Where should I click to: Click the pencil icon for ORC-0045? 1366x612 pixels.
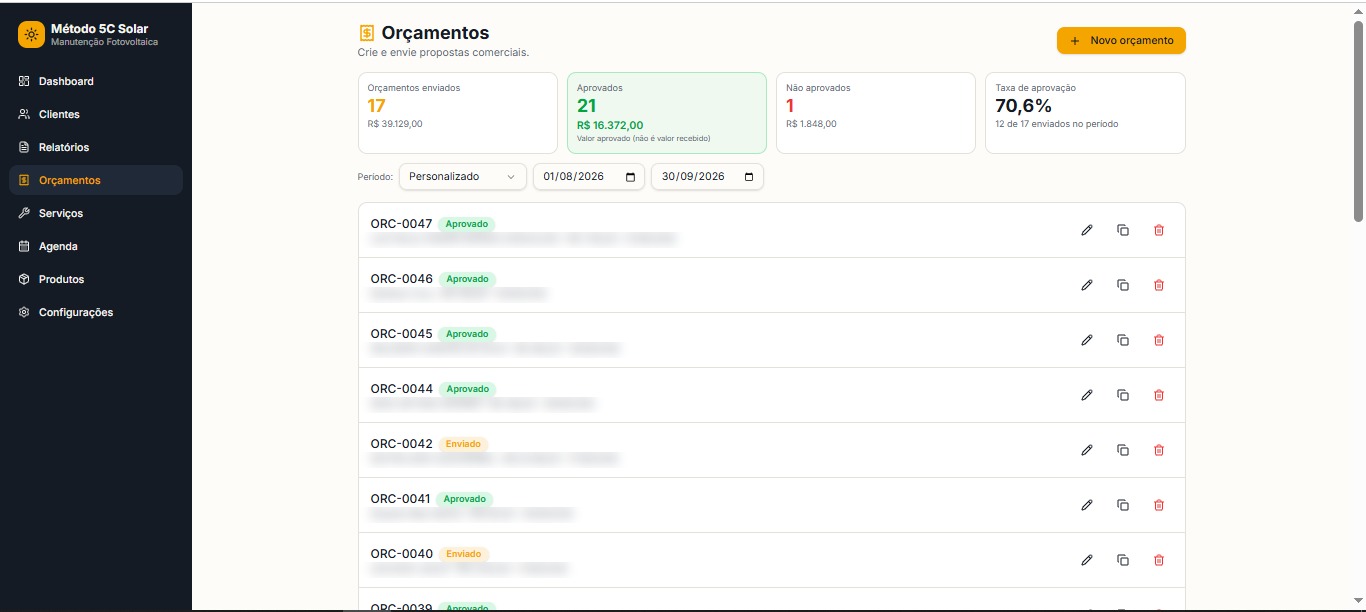click(x=1087, y=340)
